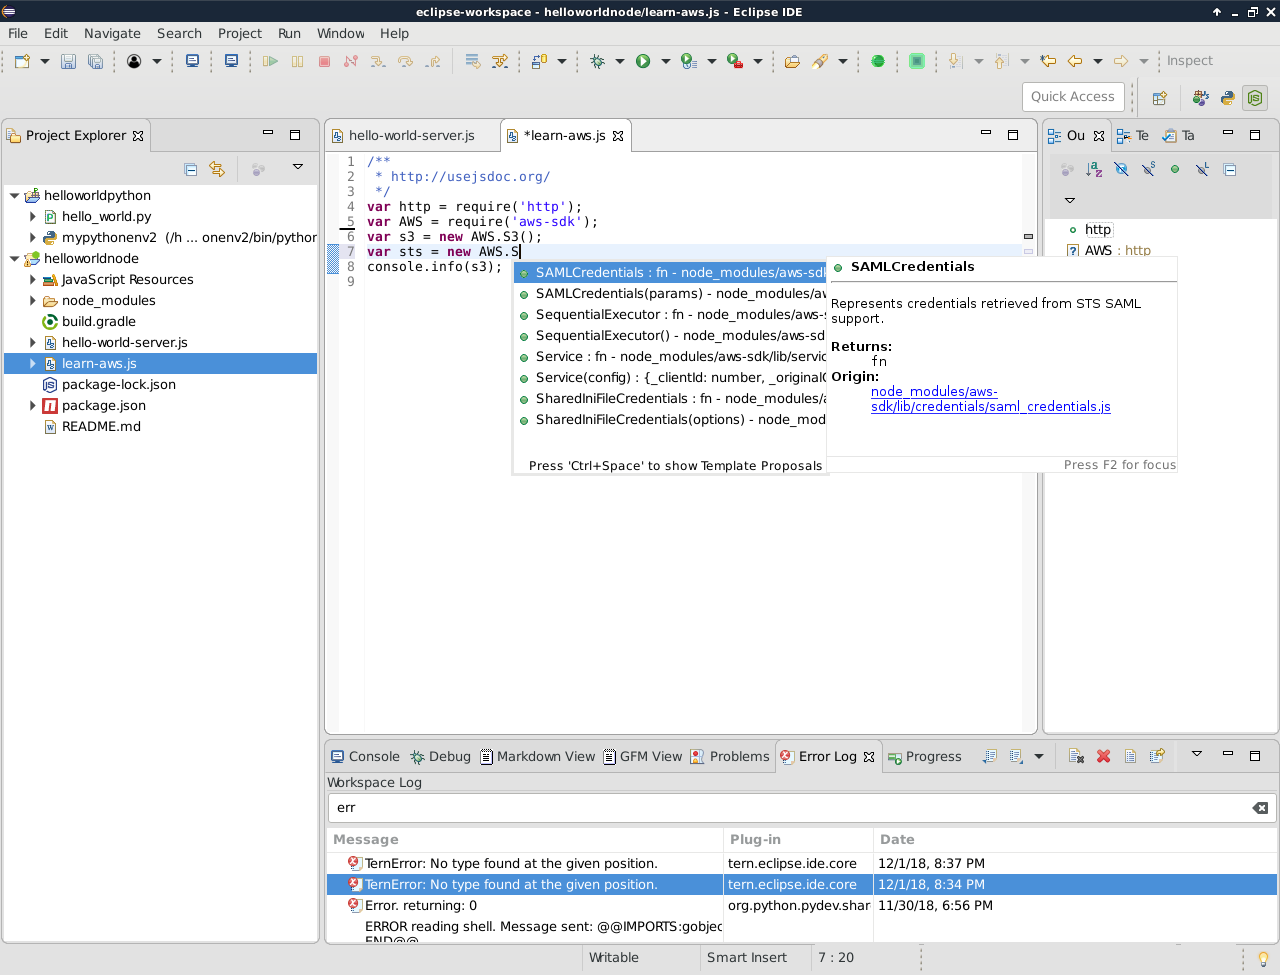Image resolution: width=1280 pixels, height=975 pixels.
Task: Open the Navigate menu
Action: pyautogui.click(x=112, y=33)
